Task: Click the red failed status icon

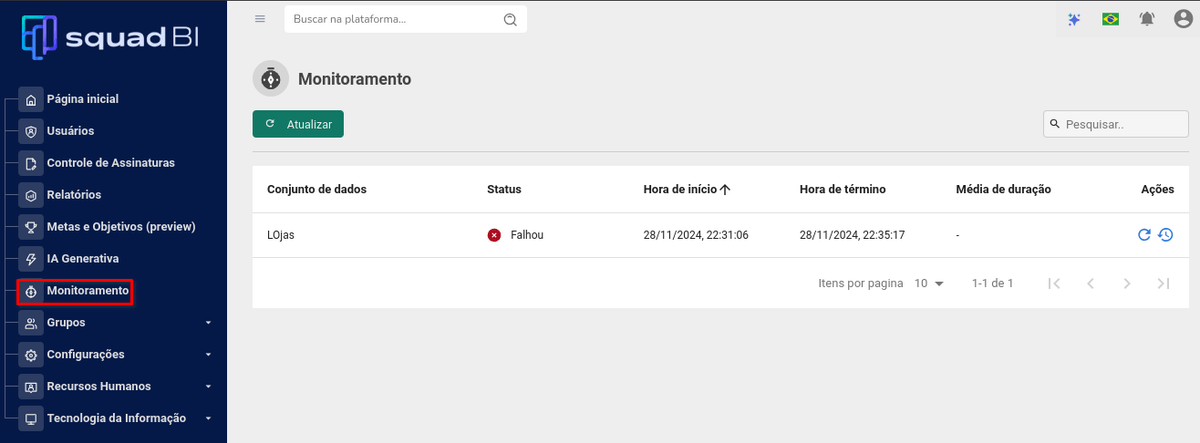Action: (x=494, y=235)
